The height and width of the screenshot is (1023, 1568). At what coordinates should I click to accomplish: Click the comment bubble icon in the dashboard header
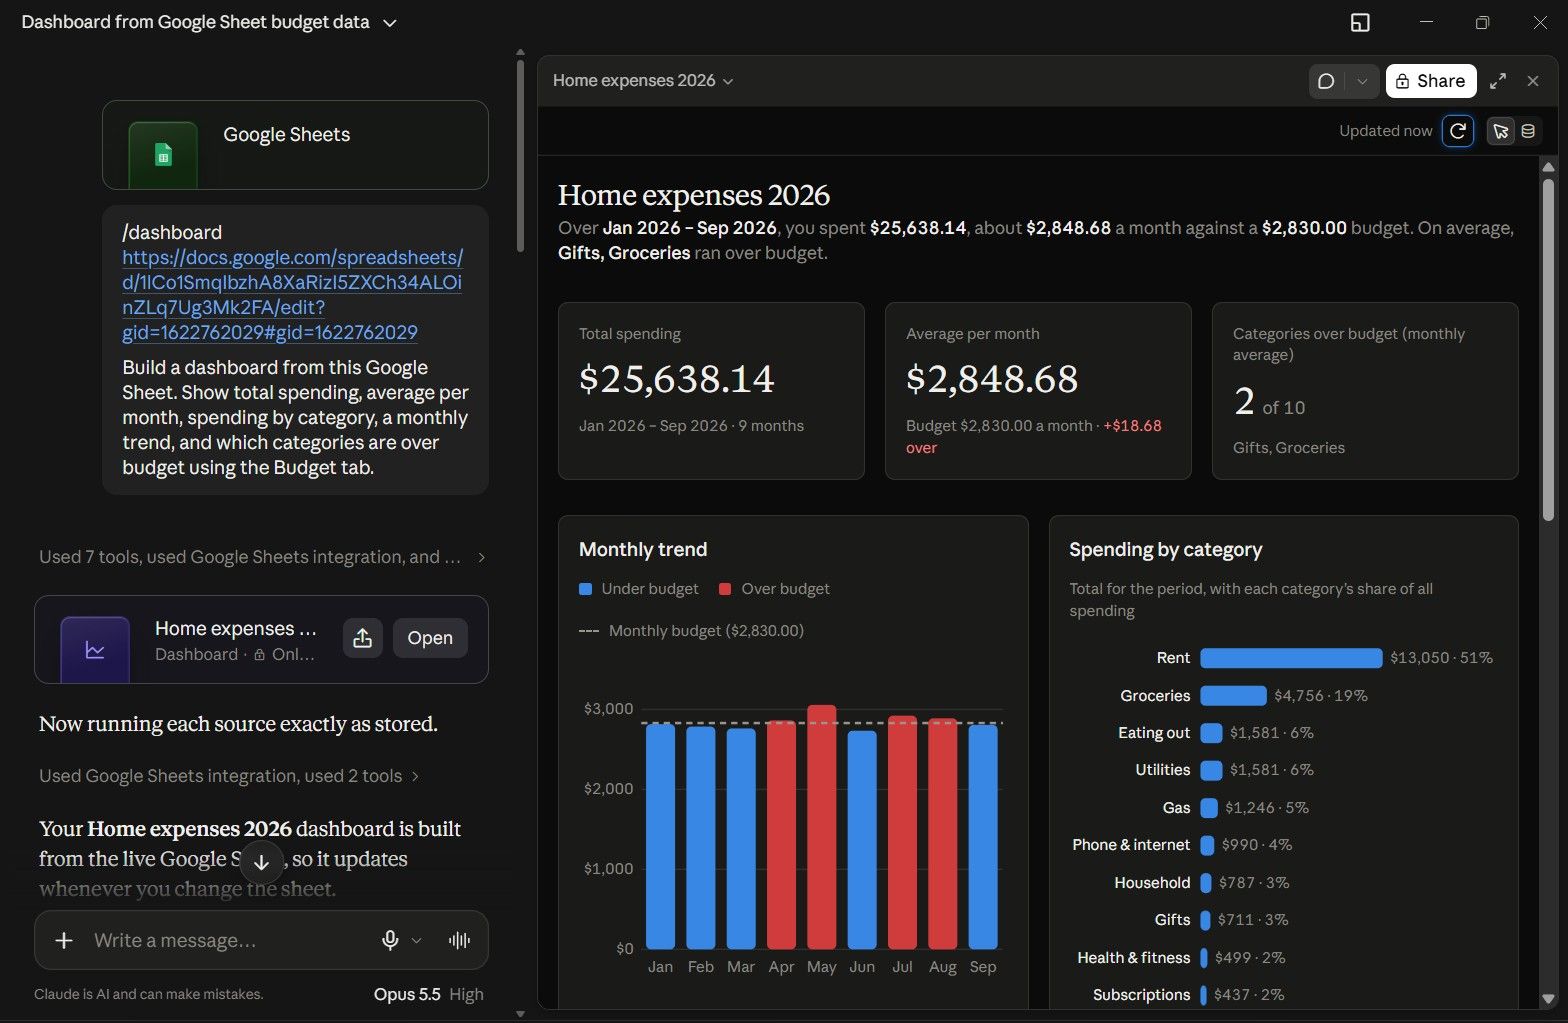[x=1326, y=81]
